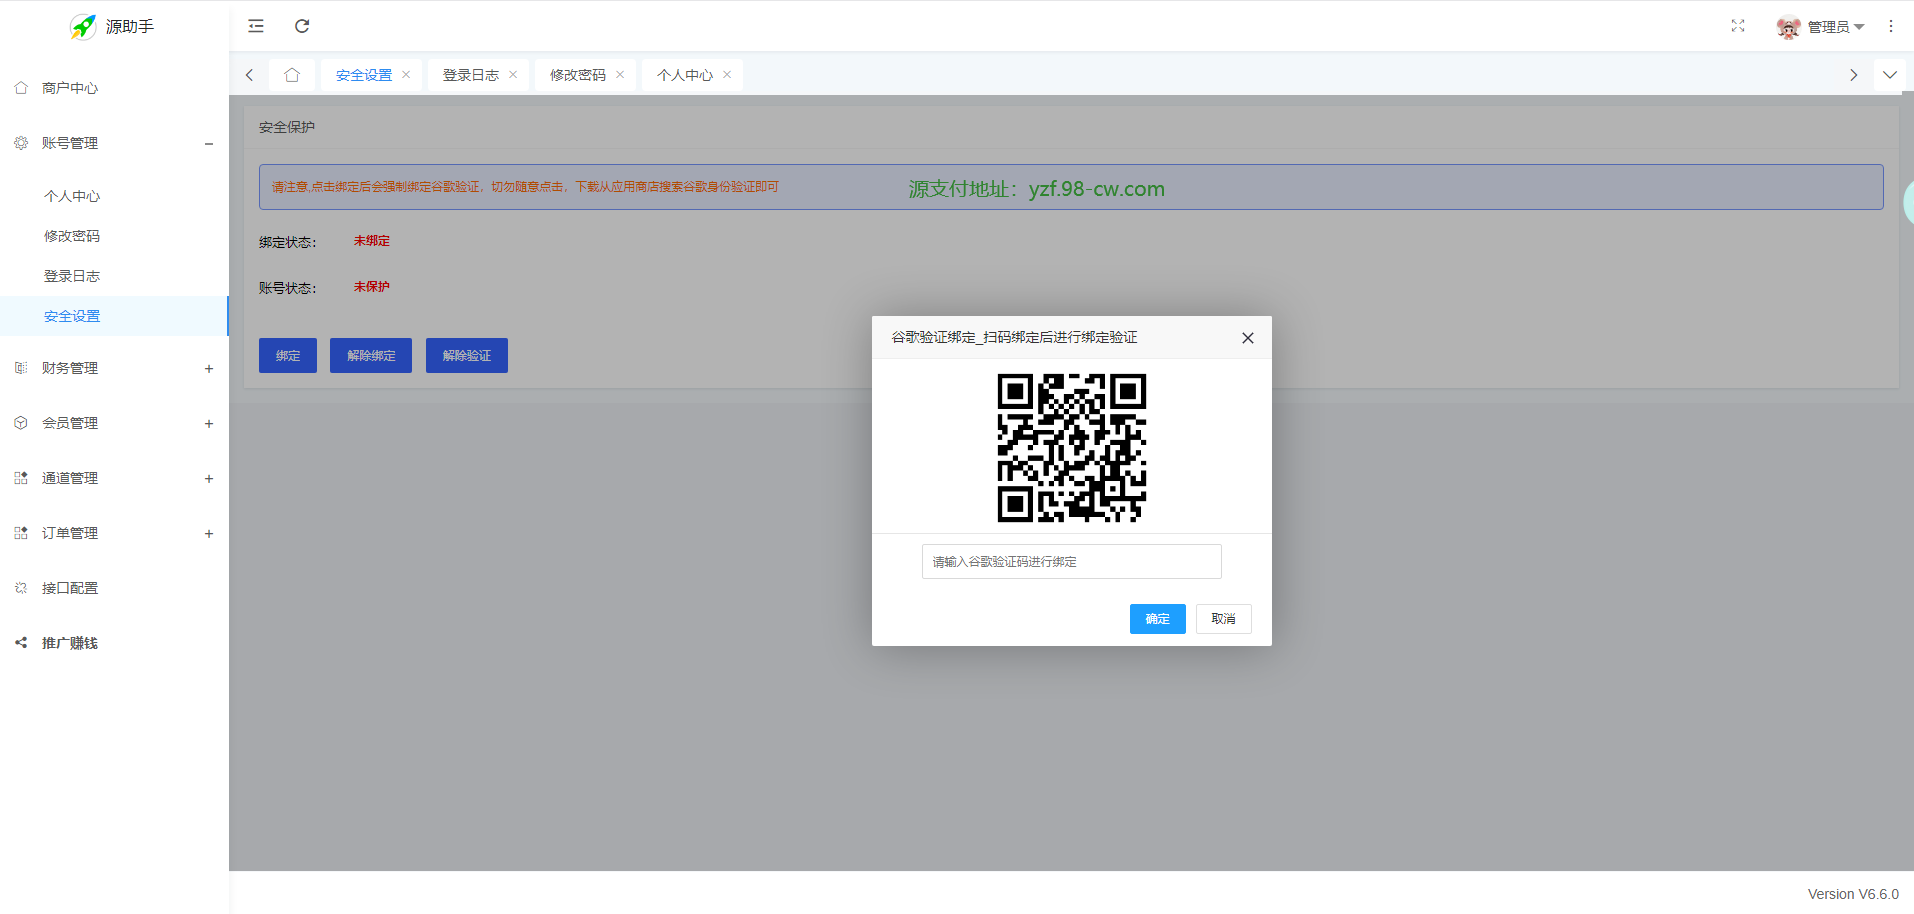Click the 接口配置 sidebar icon
Screen dimensions: 1914x914
[x=21, y=588]
